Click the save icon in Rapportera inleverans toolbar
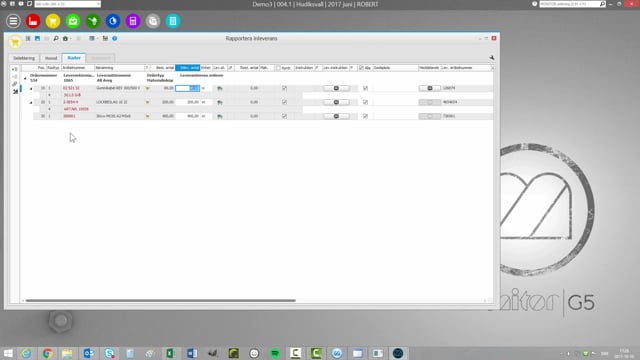 coord(37,38)
